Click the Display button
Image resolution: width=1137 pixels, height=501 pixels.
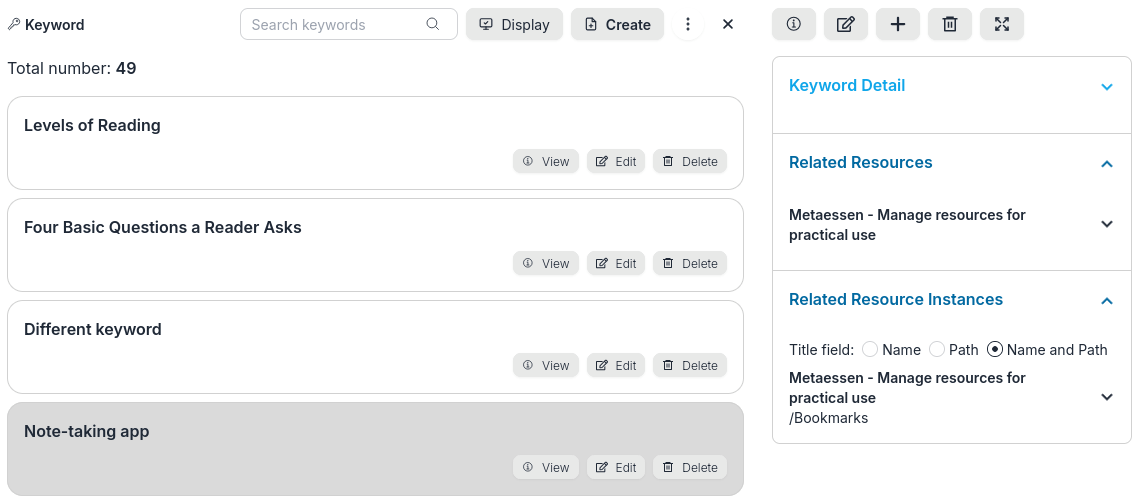(515, 24)
